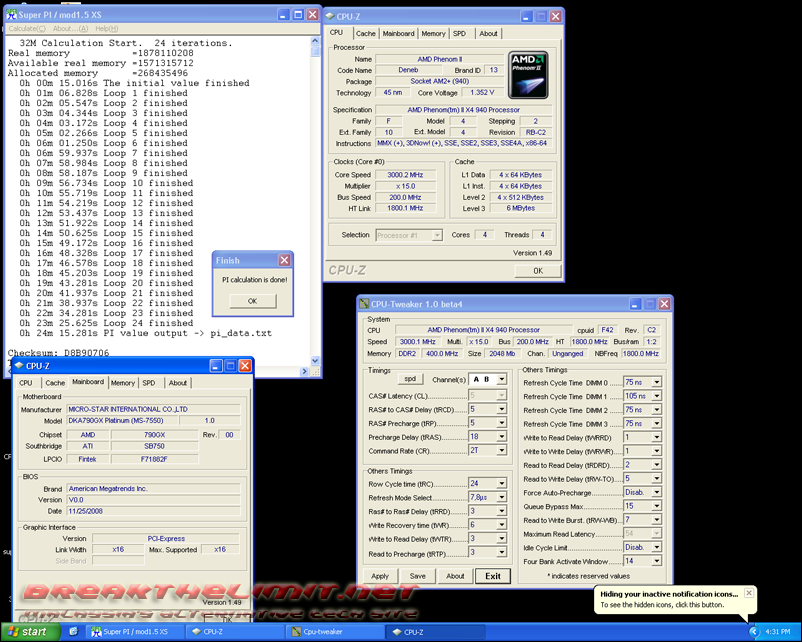
Task: Switch to Cpu-tweaker taskbar button
Action: pyautogui.click(x=335, y=632)
